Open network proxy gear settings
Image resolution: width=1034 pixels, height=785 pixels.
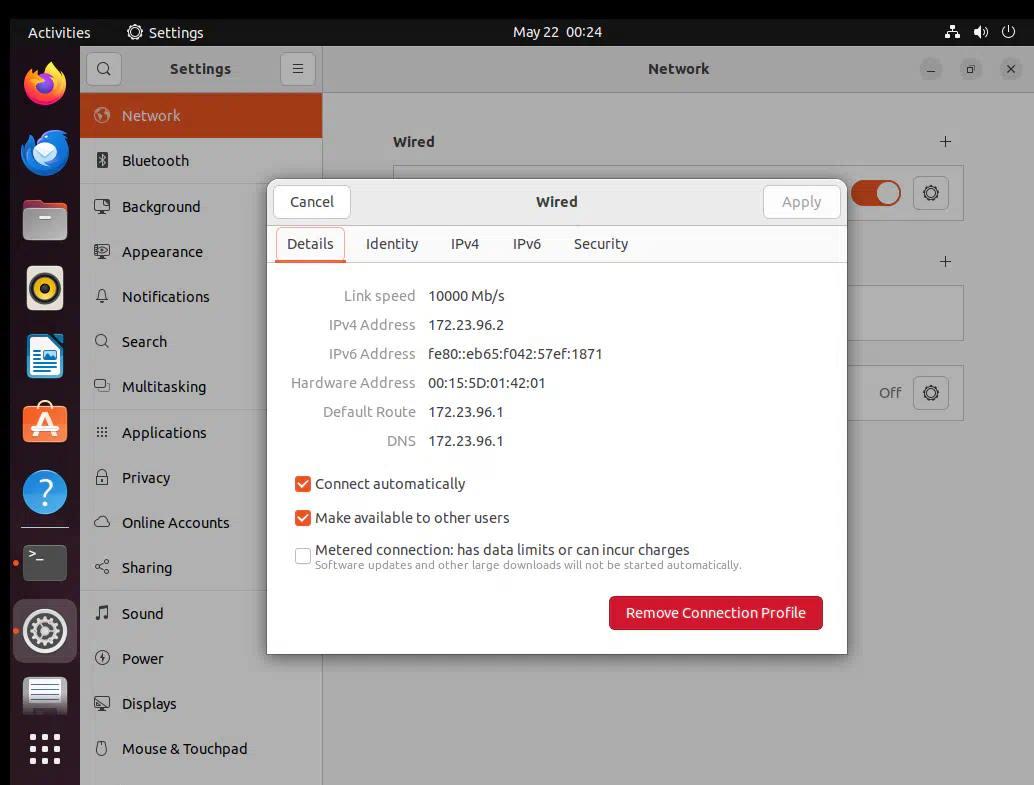pyautogui.click(x=930, y=393)
